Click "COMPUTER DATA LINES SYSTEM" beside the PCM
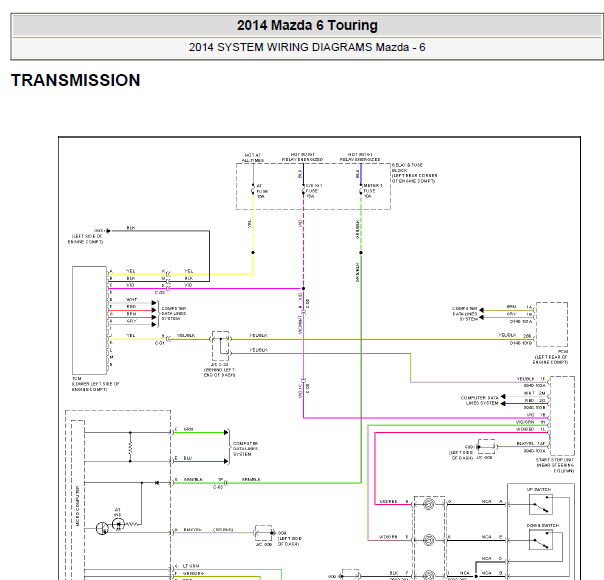This screenshot has height=580, width=604. tap(465, 314)
